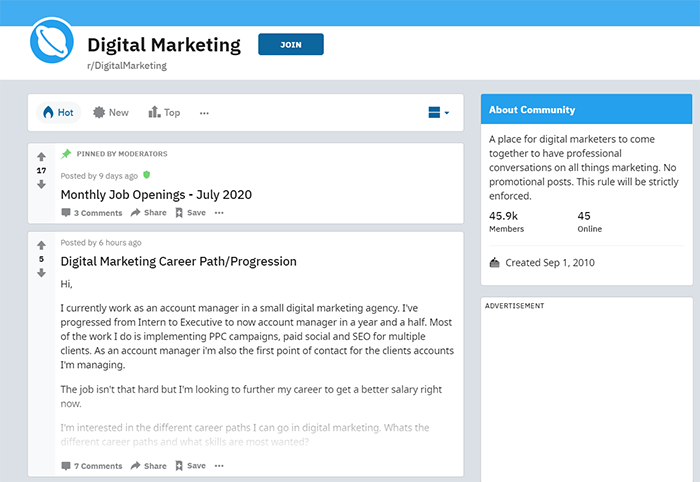Click the 'Posted by 6 hours ago' text
Image resolution: width=700 pixels, height=482 pixels.
(101, 243)
